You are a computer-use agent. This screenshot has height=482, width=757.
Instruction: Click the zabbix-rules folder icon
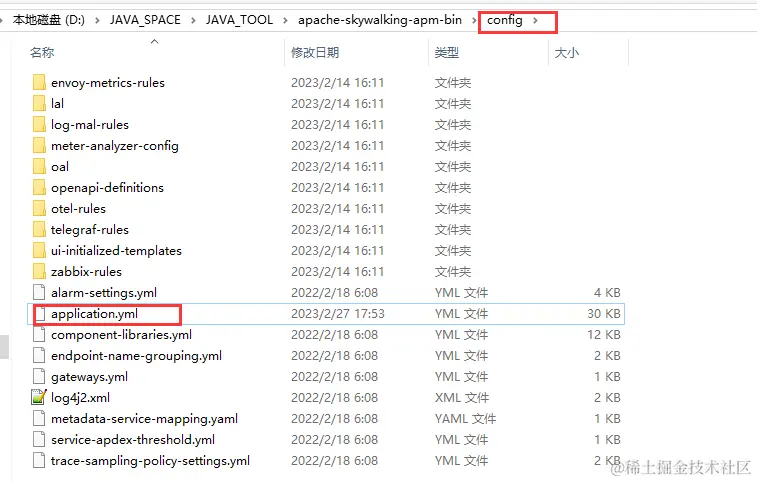(x=39, y=271)
